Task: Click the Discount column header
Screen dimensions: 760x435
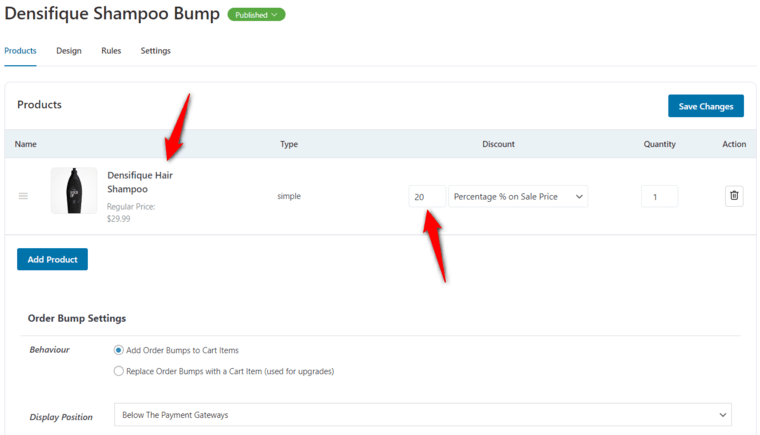Action: tap(498, 144)
